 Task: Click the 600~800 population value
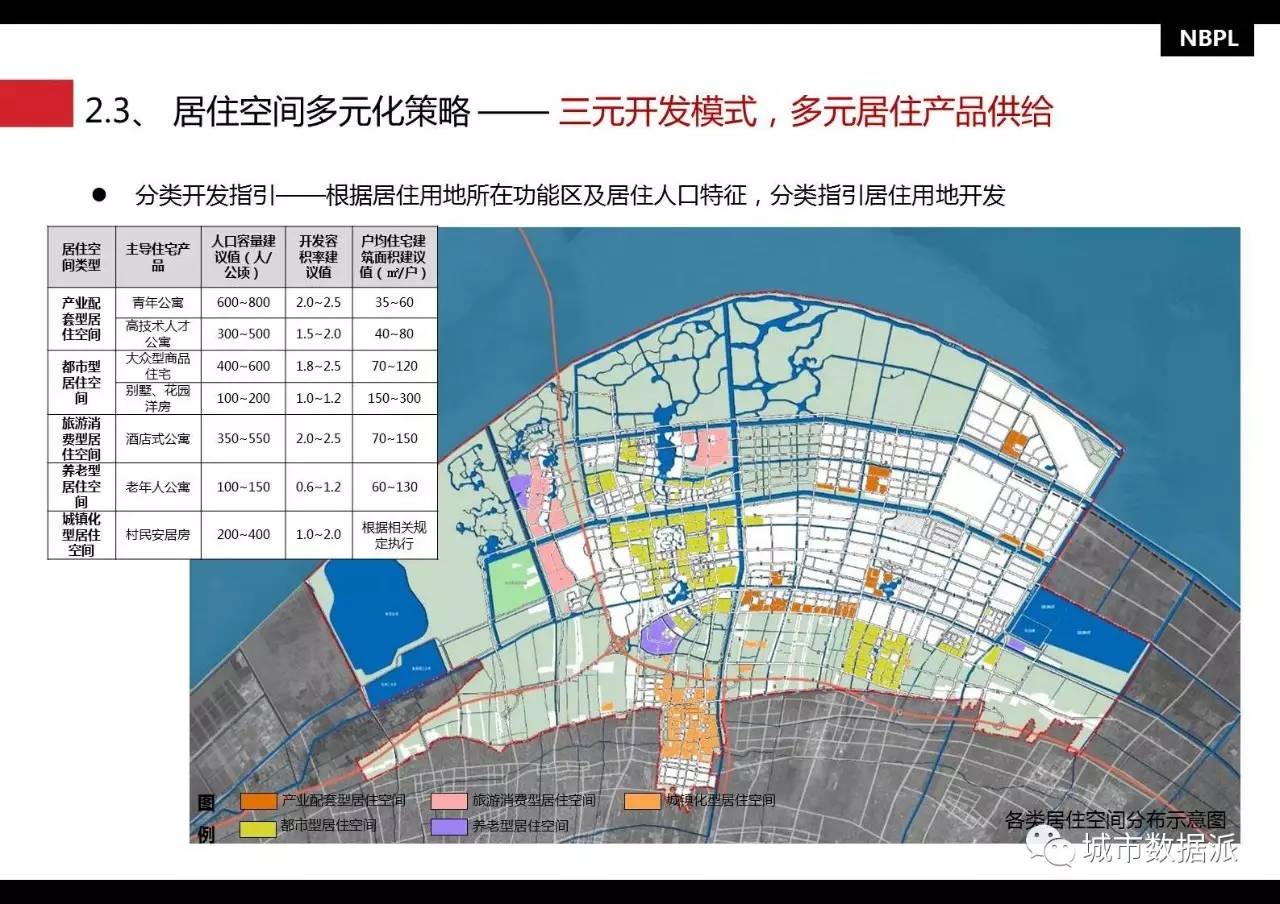pyautogui.click(x=243, y=302)
